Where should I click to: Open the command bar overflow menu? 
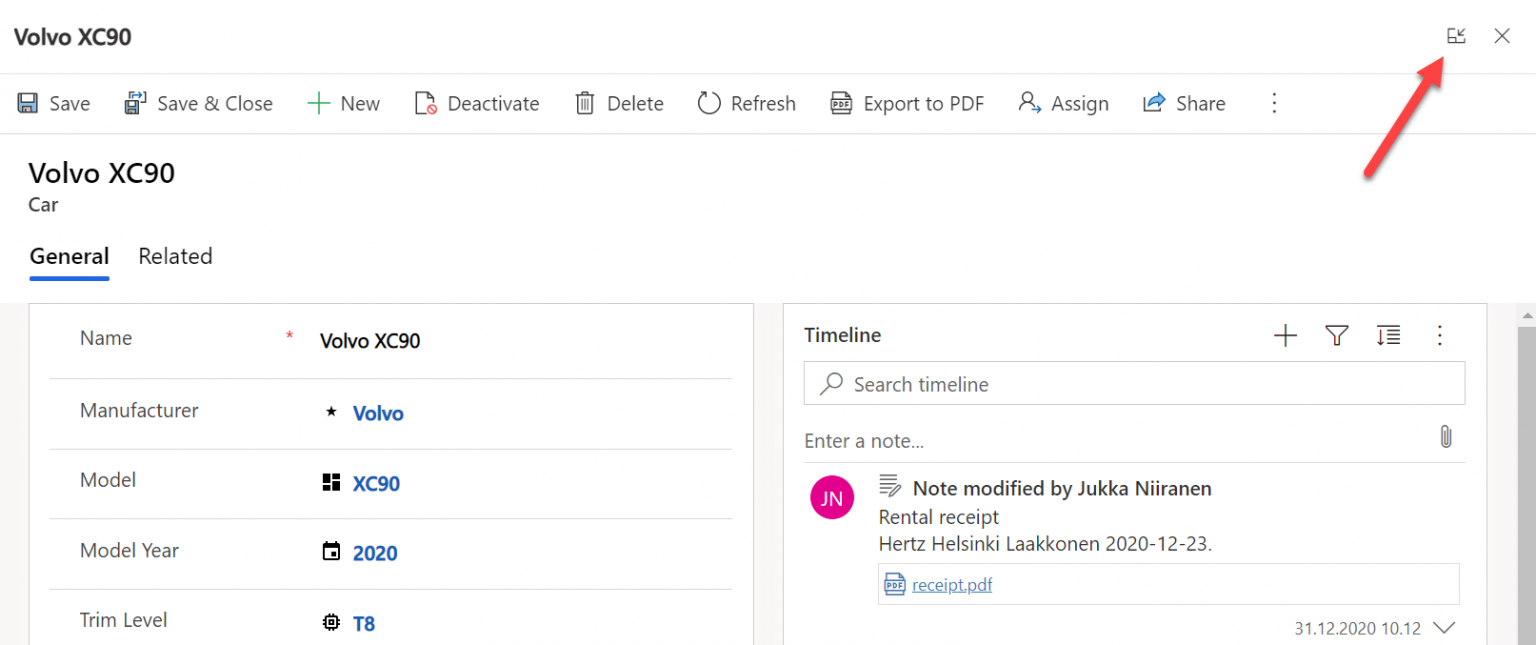1274,103
